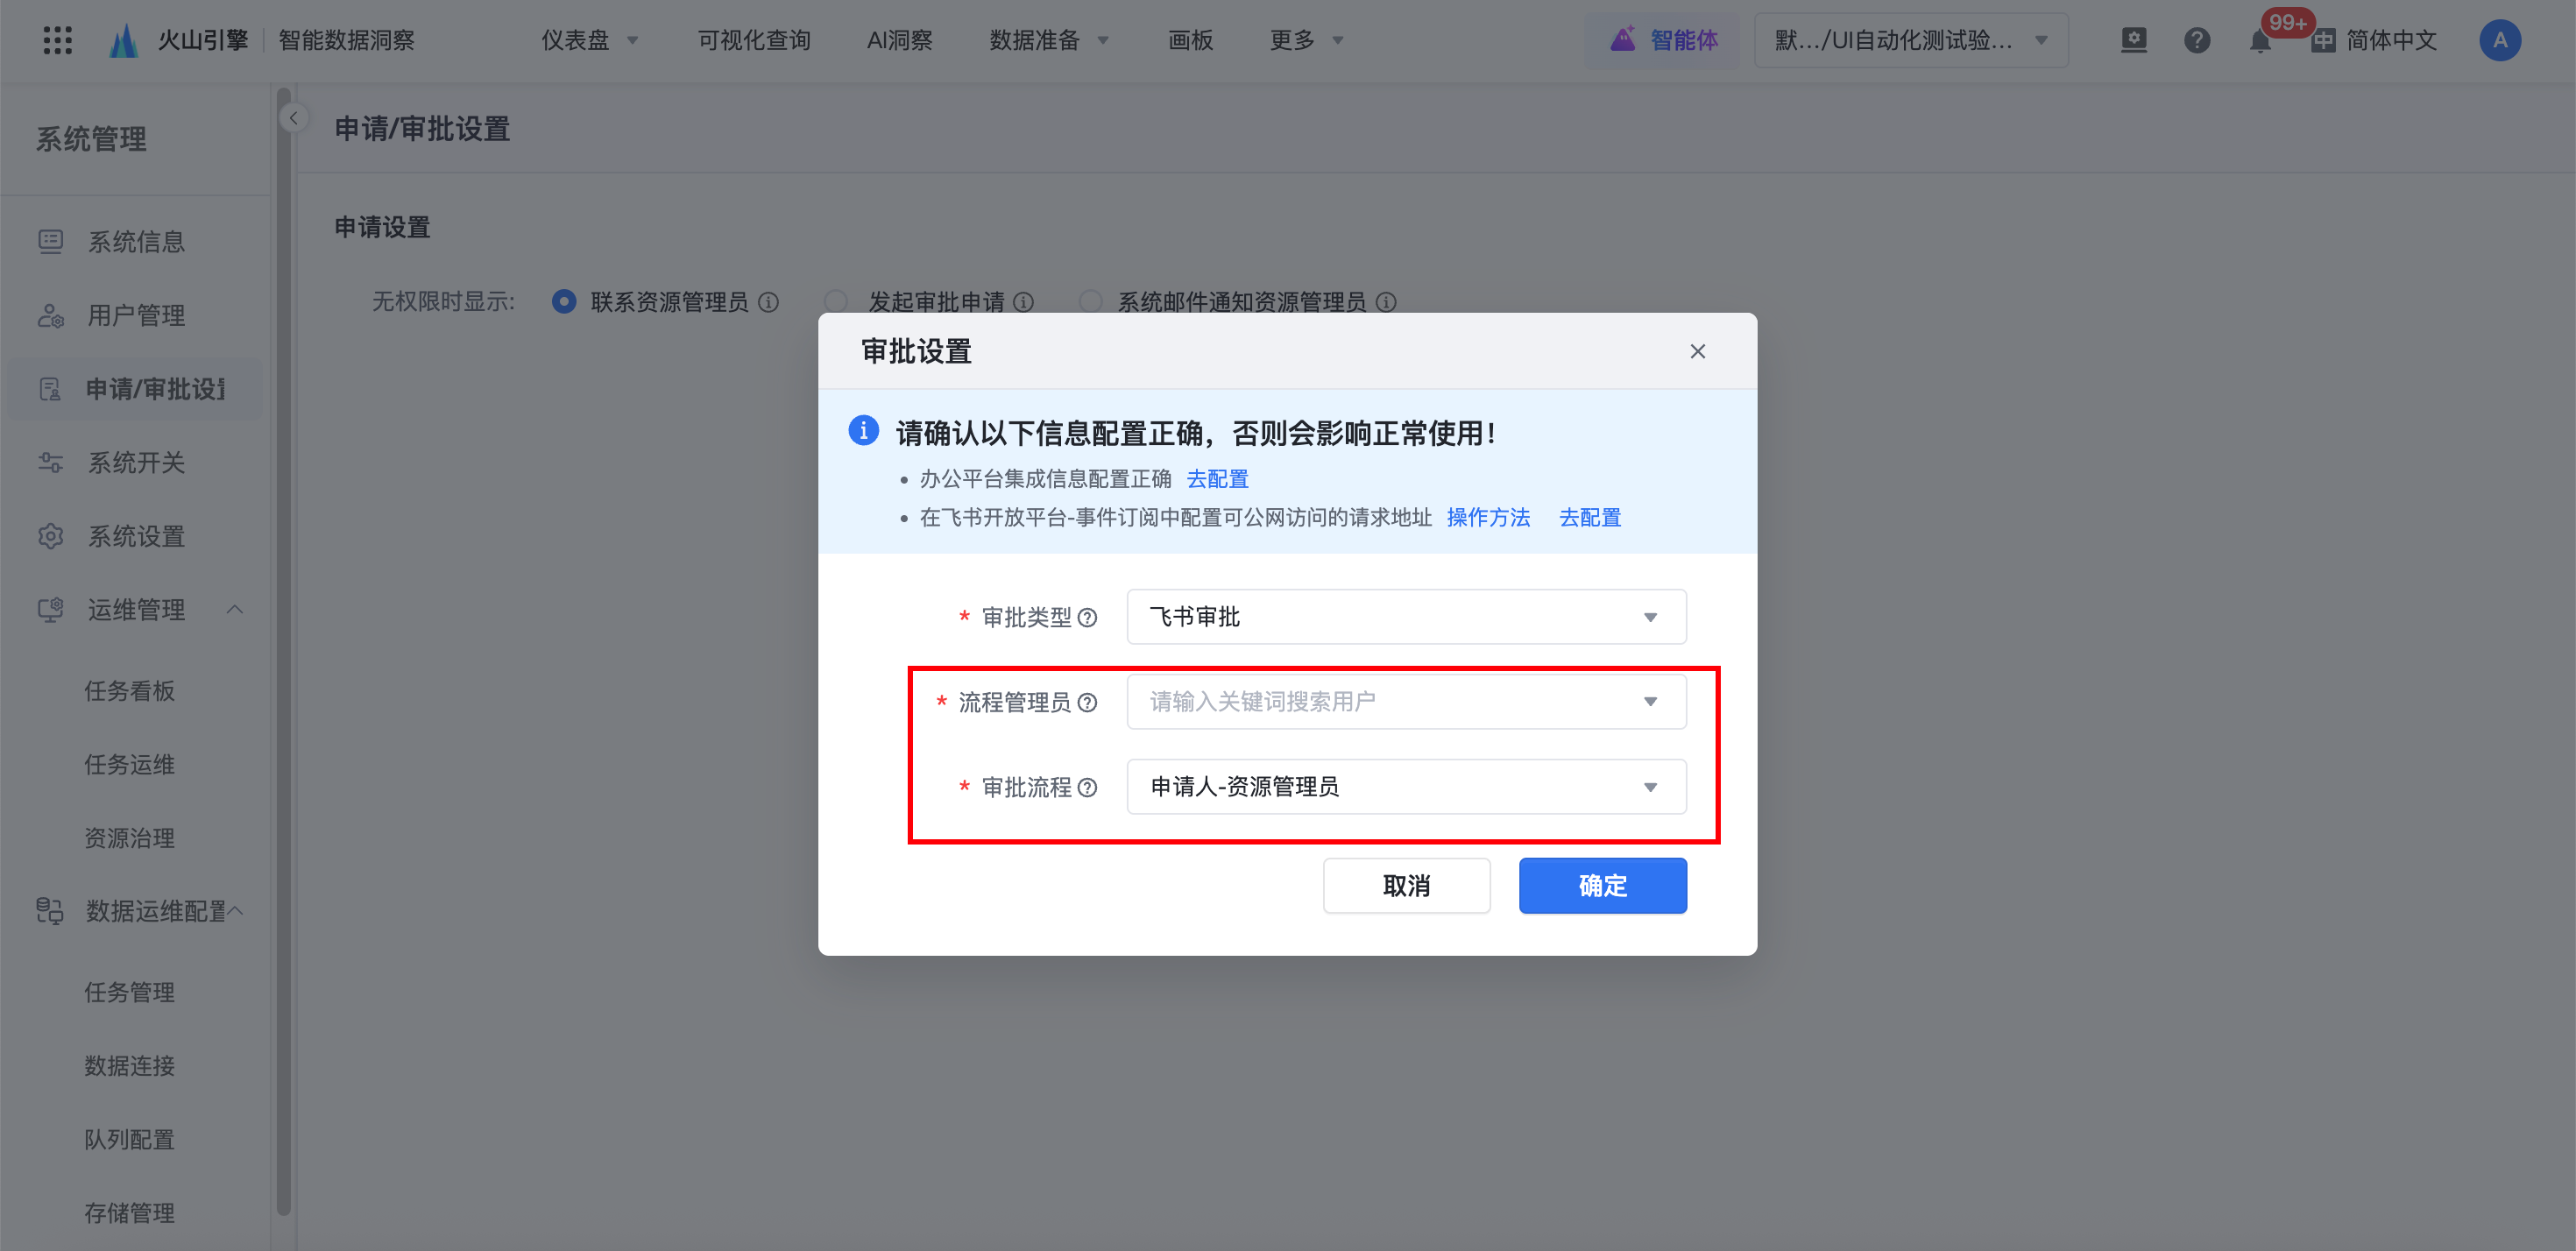The width and height of the screenshot is (2576, 1251).
Task: Go to AI洞察 in top navigation
Action: coord(899,40)
